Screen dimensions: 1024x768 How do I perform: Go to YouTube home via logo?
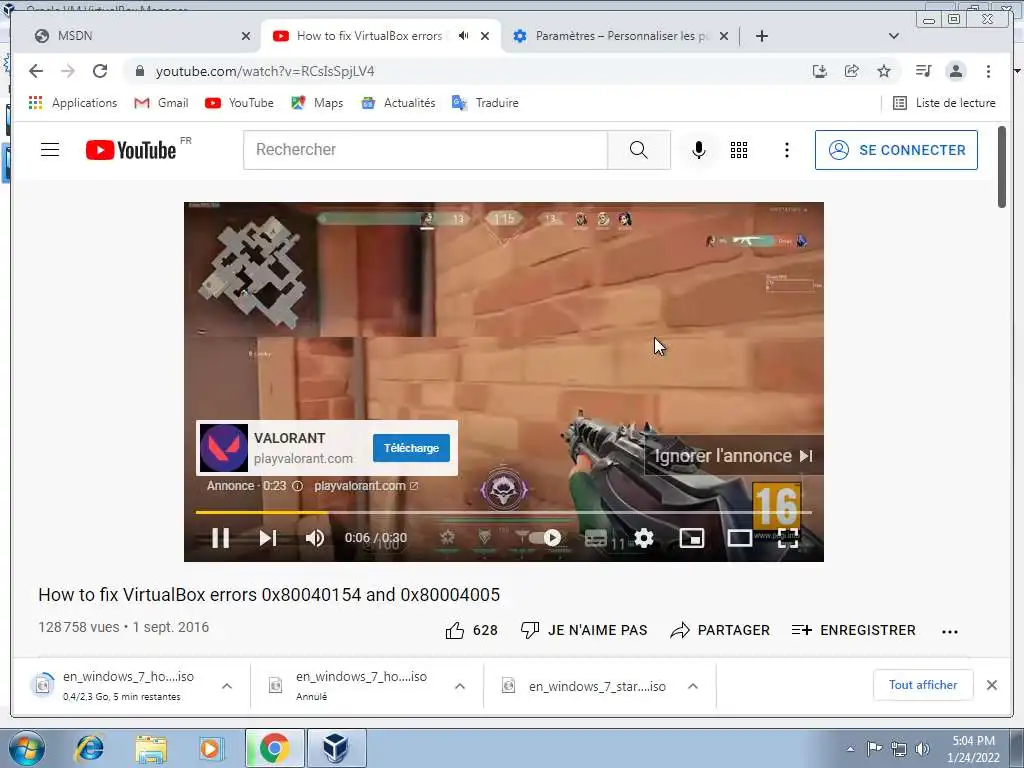[x=132, y=150]
